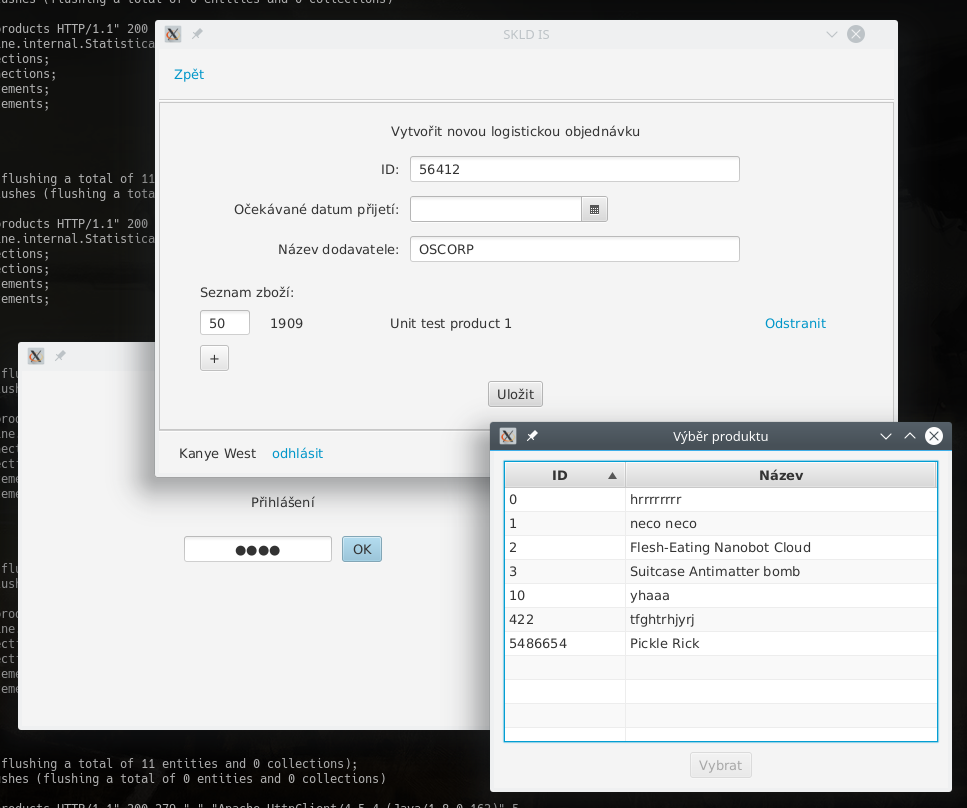Image resolution: width=967 pixels, height=808 pixels.
Task: Sort by the ID column header
Action: tap(565, 476)
